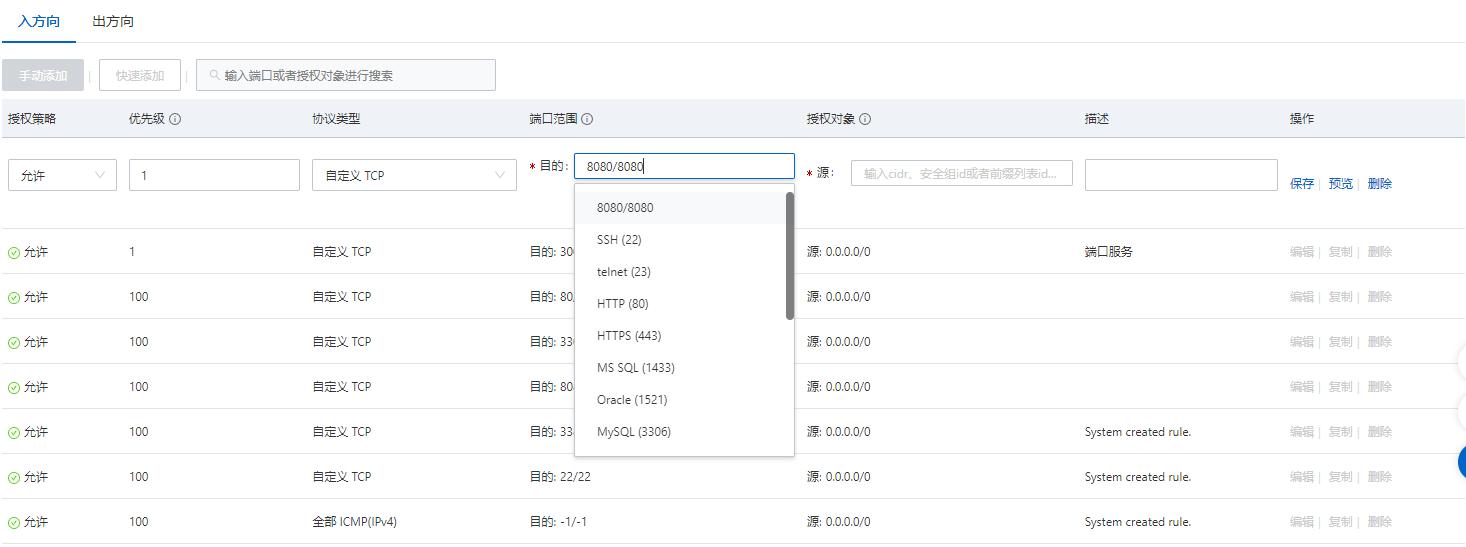The image size is (1466, 547).
Task: Click the green check icon in the 22/22 row
Action: tap(14, 478)
